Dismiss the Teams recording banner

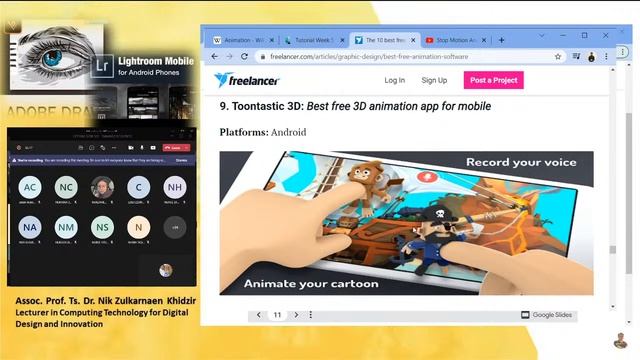click(181, 160)
